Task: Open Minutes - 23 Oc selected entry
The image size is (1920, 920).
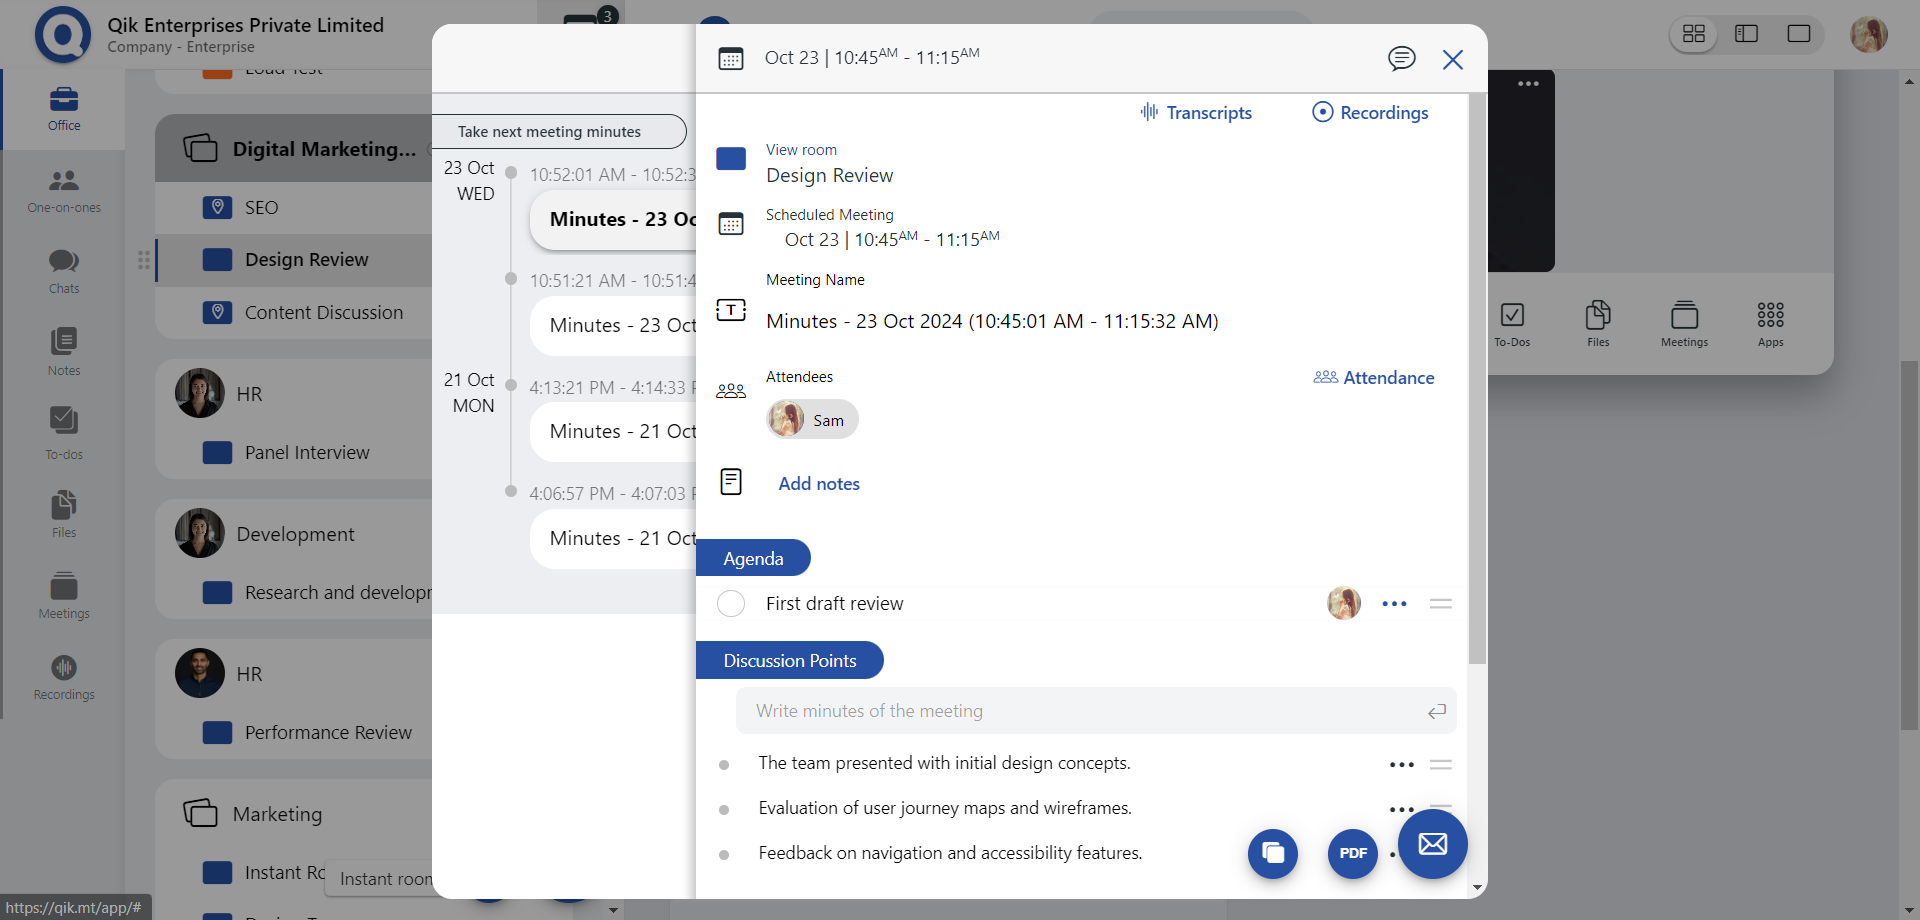Action: click(x=613, y=220)
